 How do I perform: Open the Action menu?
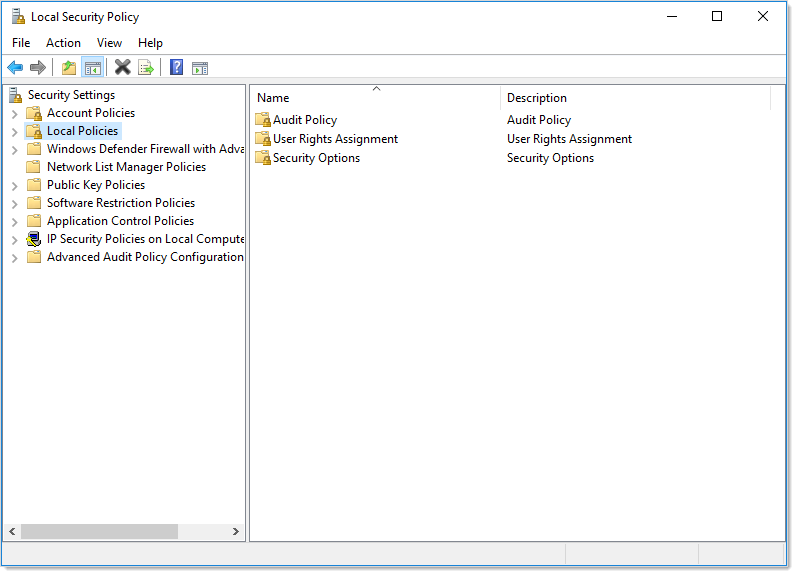63,43
